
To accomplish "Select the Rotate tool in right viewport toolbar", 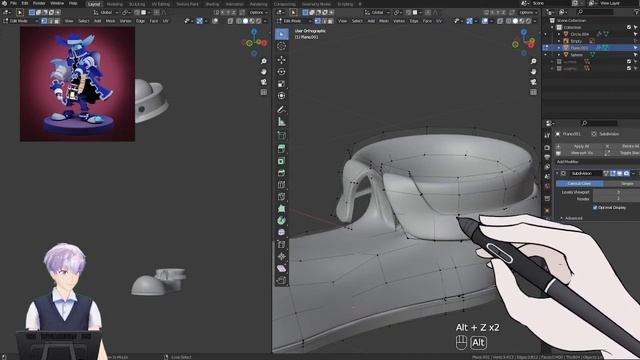I will coord(281,71).
